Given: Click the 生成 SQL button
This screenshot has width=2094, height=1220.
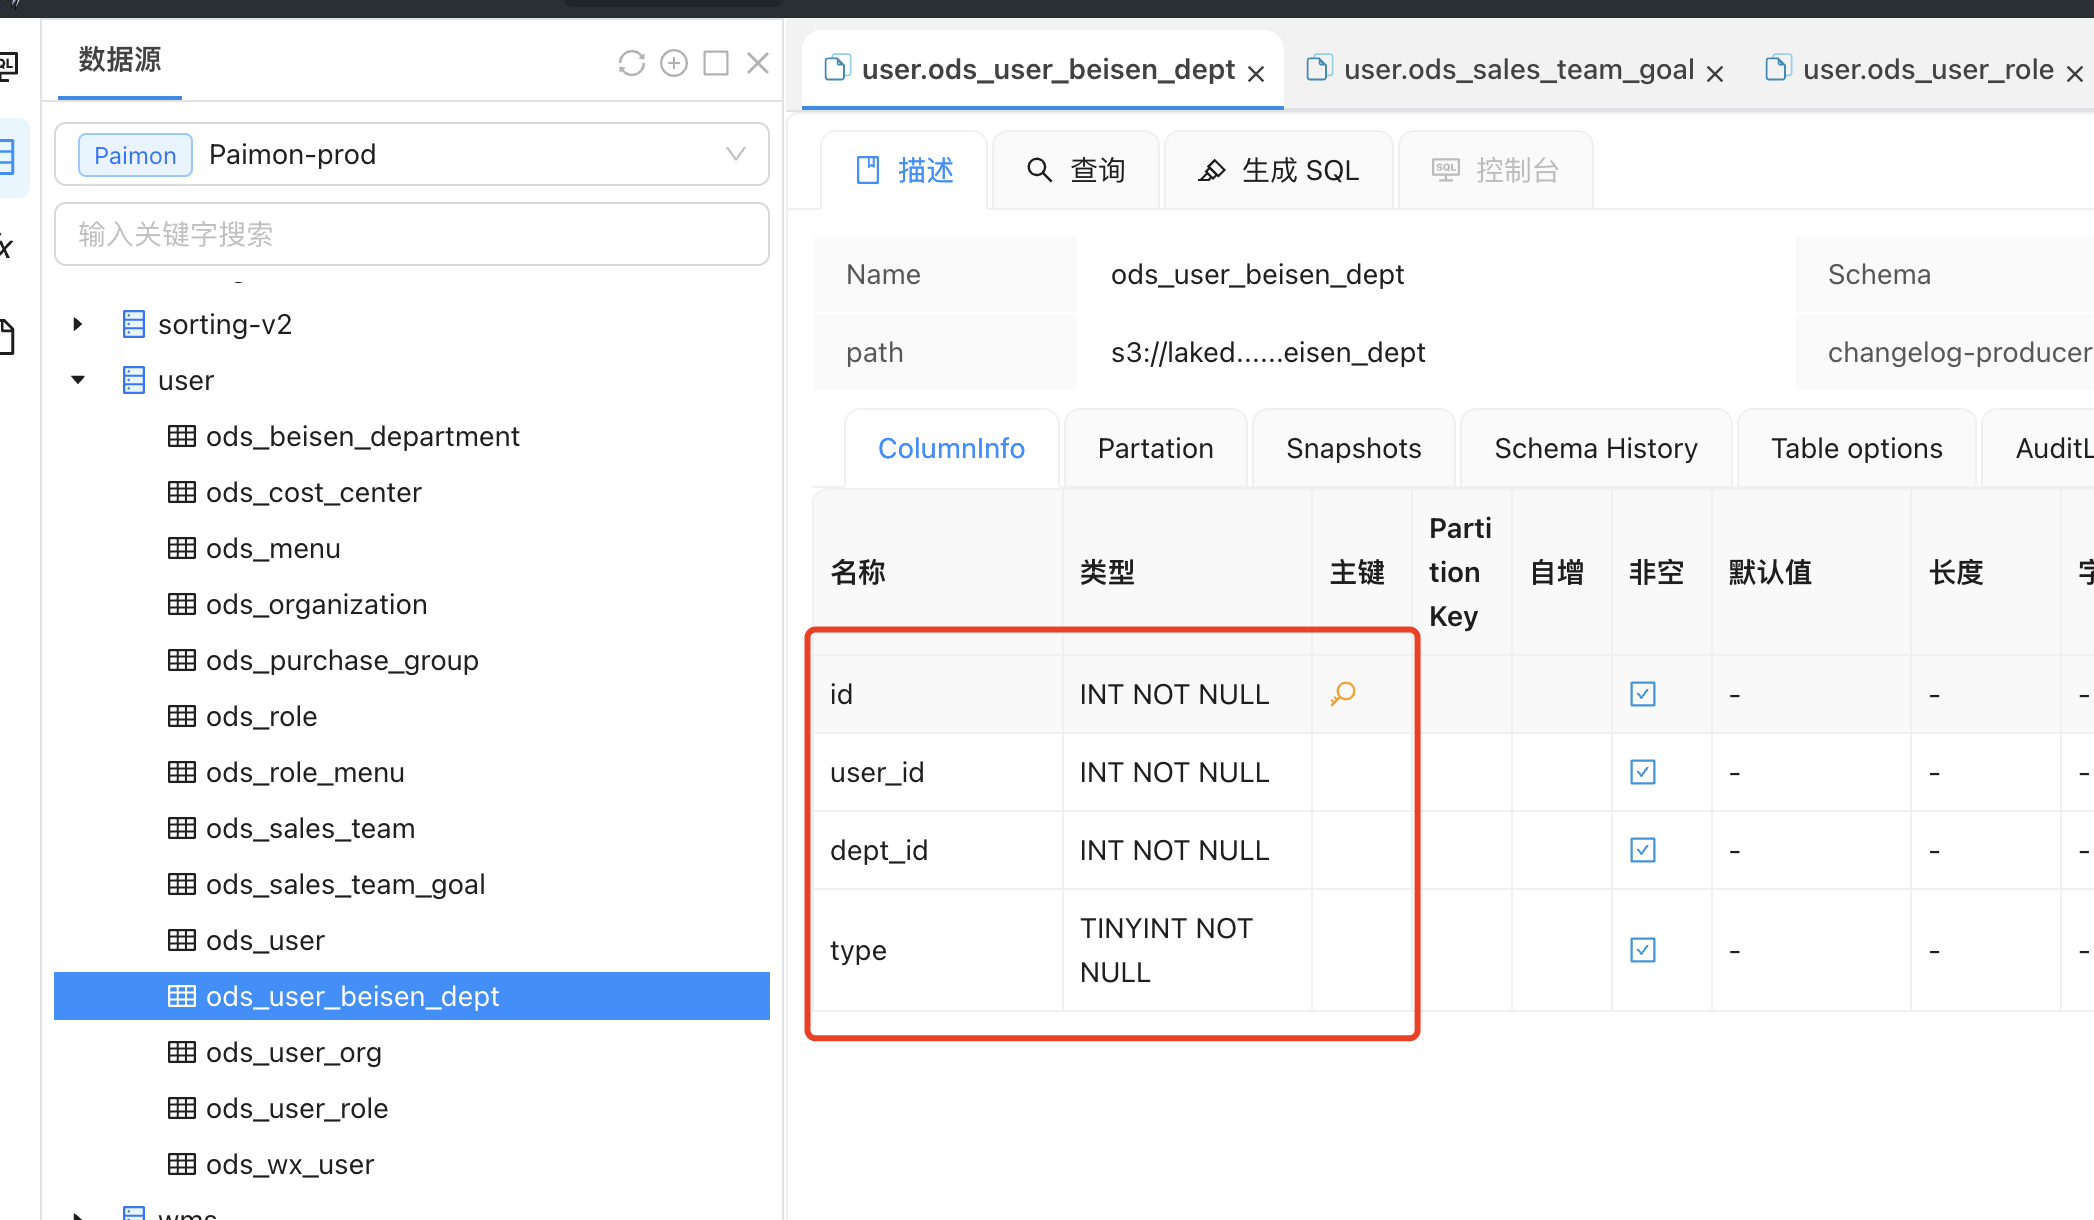Looking at the screenshot, I should point(1279,170).
